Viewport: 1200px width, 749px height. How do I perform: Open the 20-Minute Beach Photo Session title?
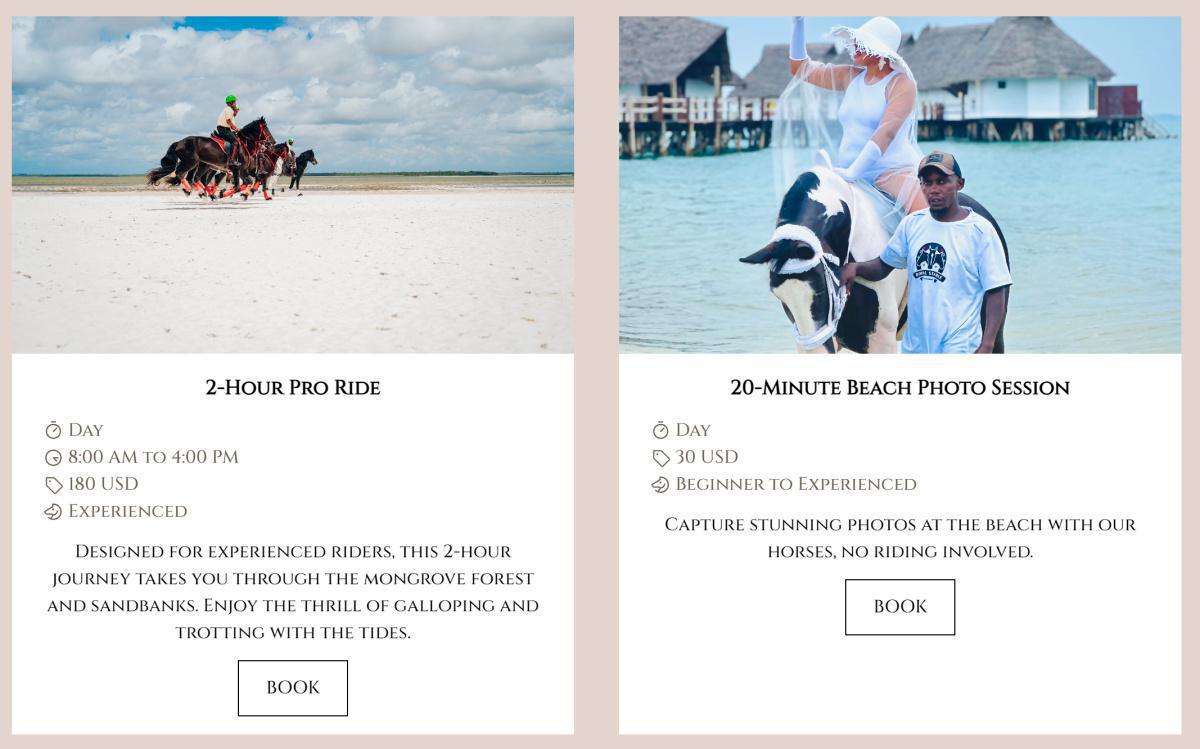(900, 387)
